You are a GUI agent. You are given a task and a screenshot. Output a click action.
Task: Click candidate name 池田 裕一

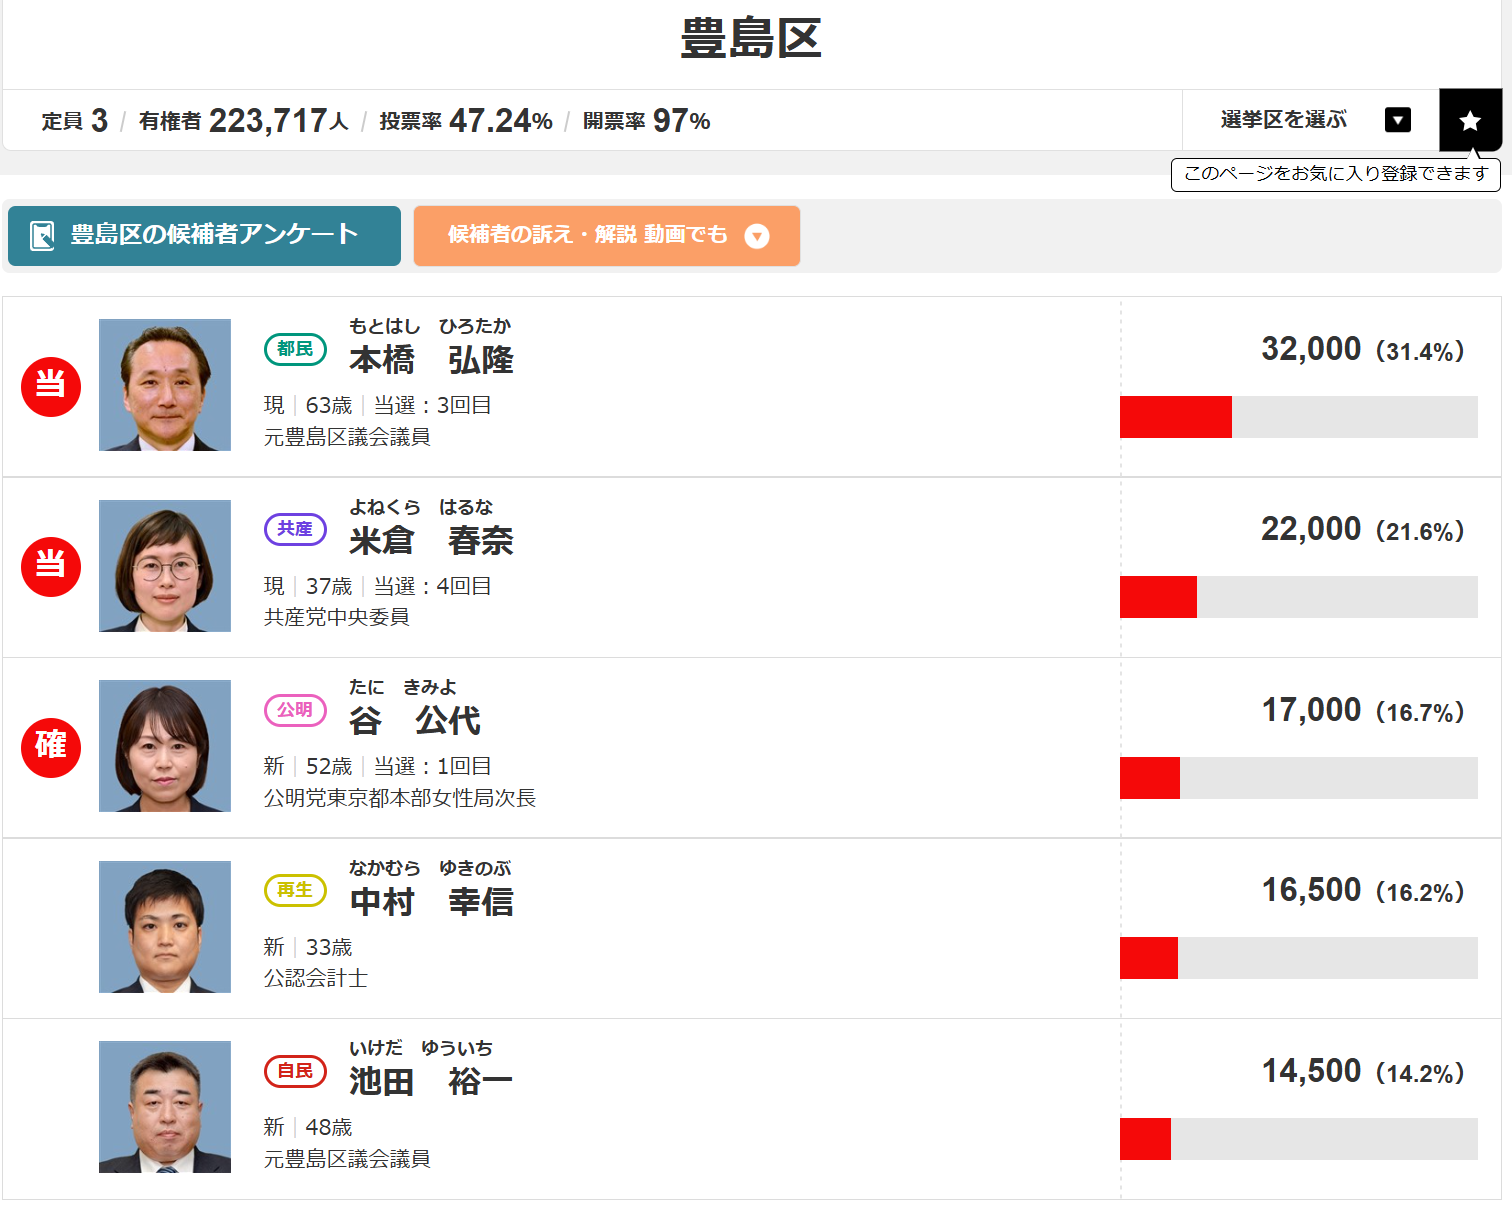click(x=431, y=1082)
